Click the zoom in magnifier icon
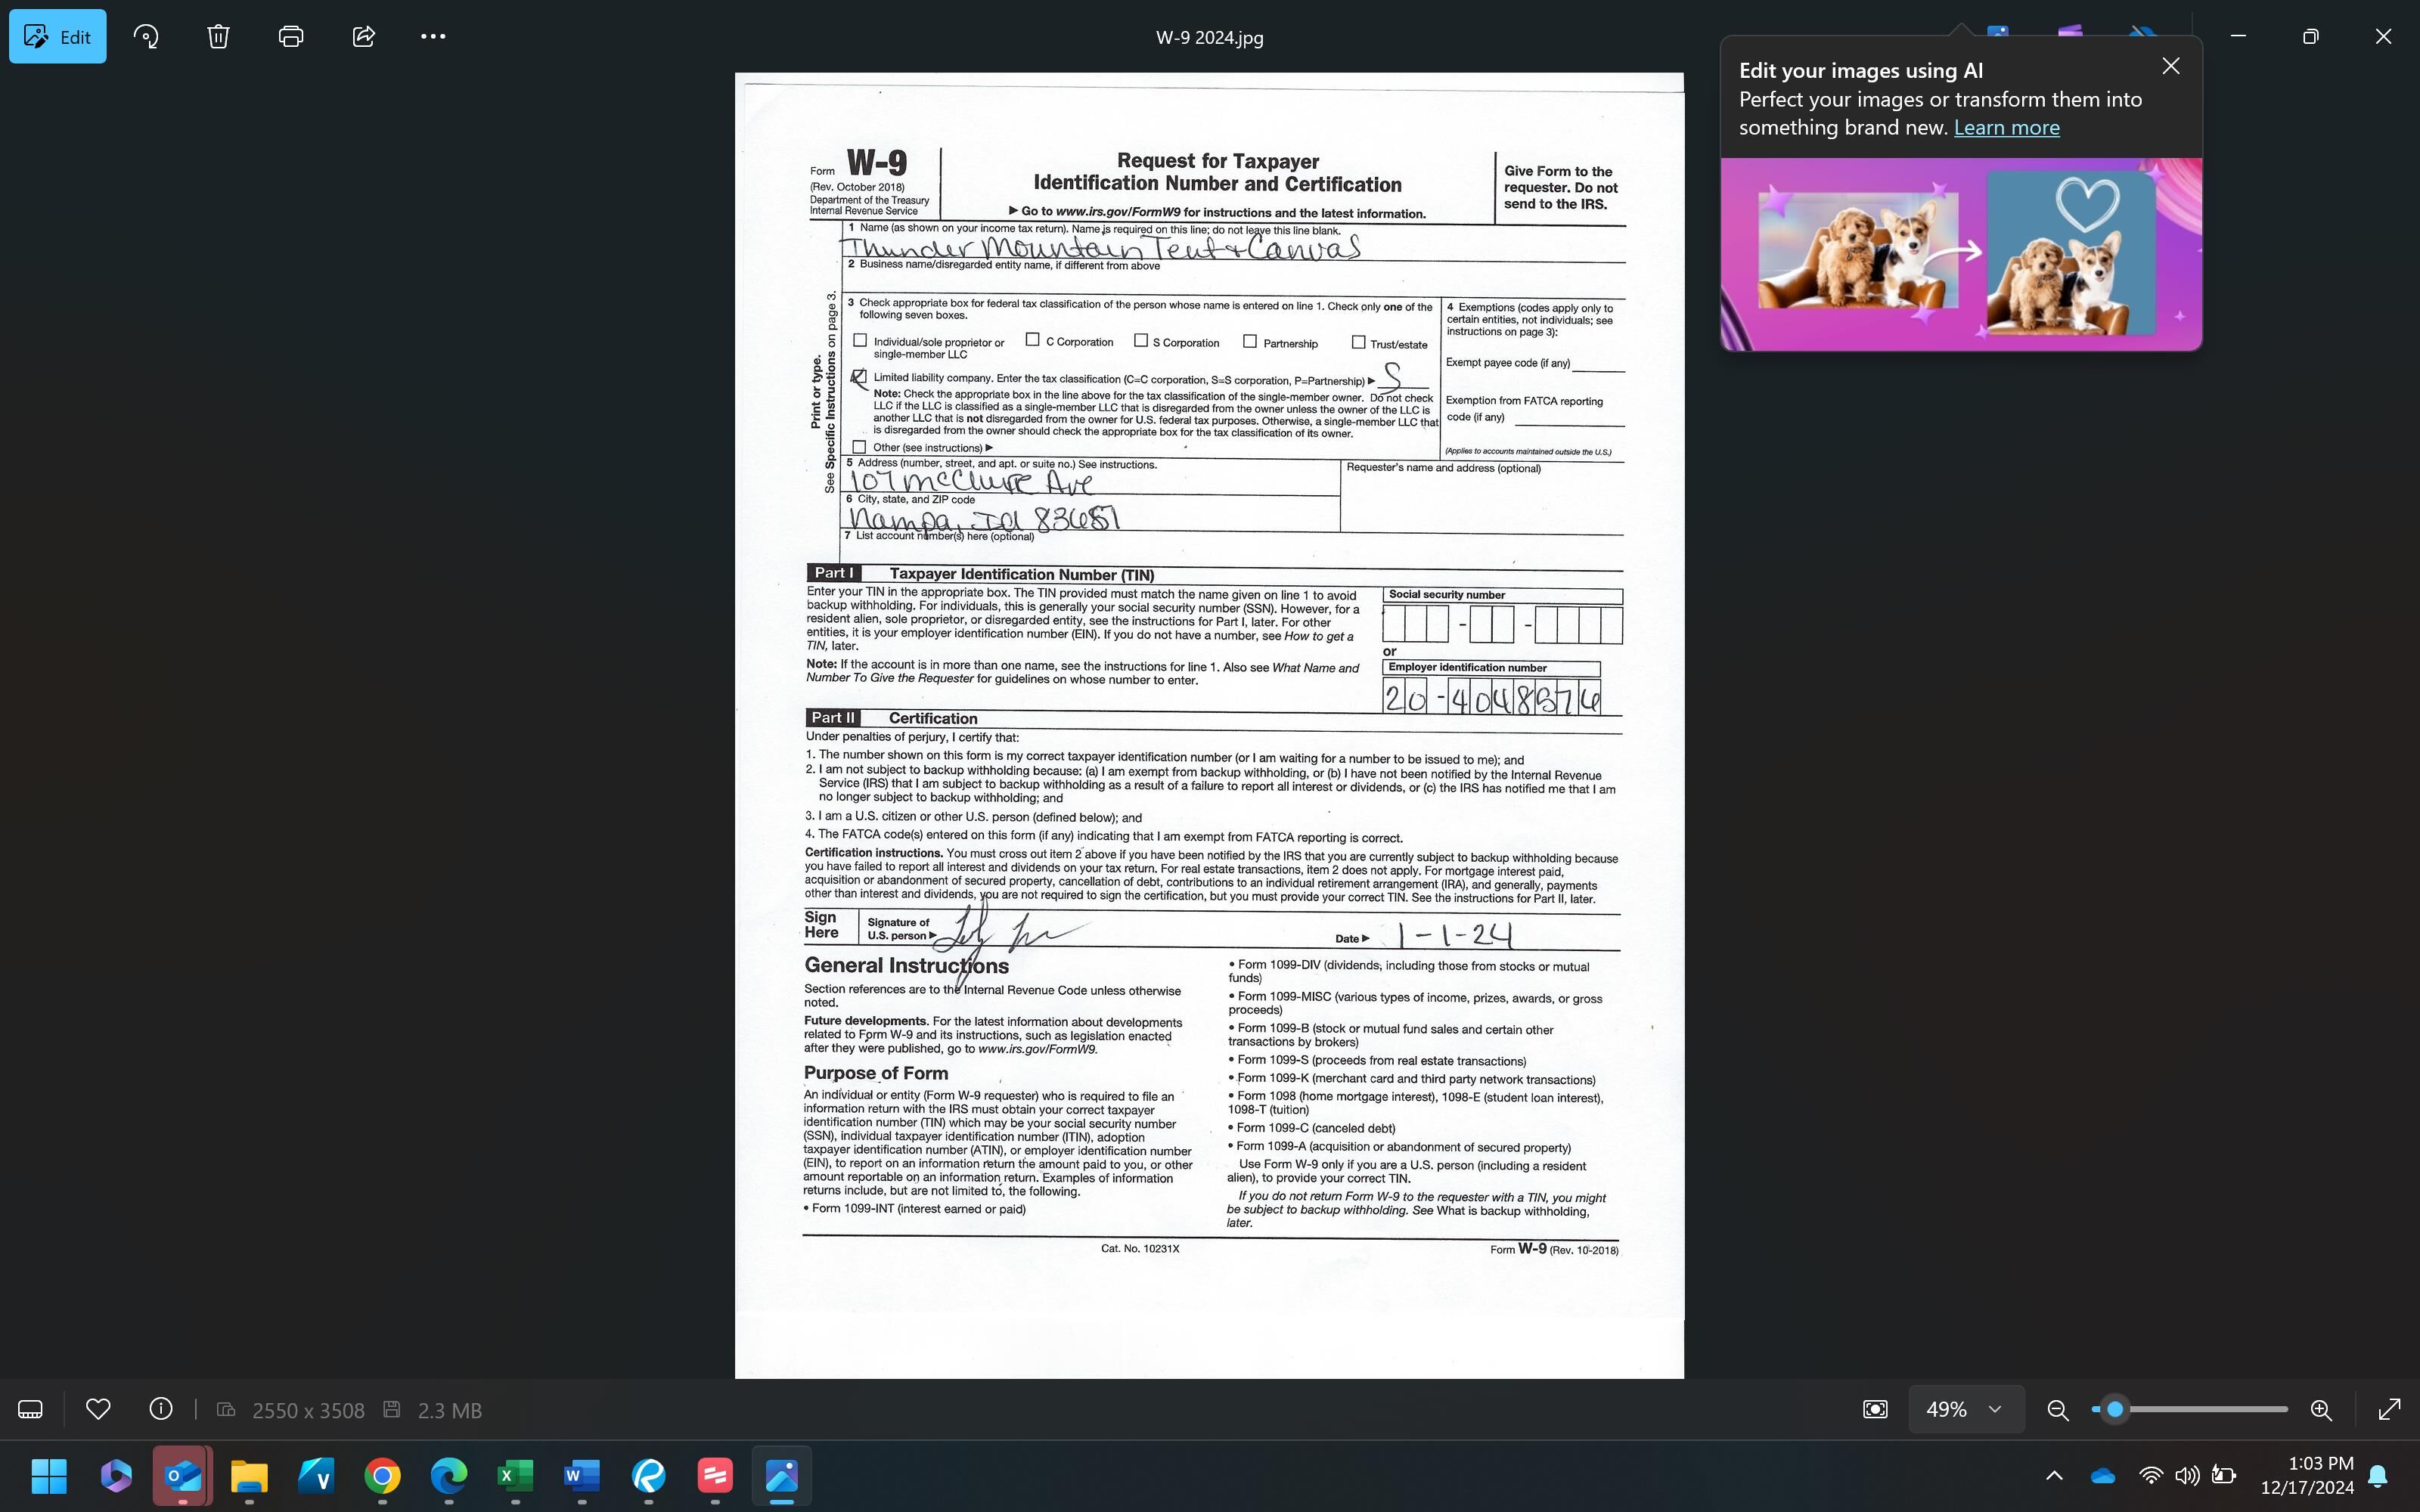This screenshot has width=2420, height=1512. [2321, 1409]
